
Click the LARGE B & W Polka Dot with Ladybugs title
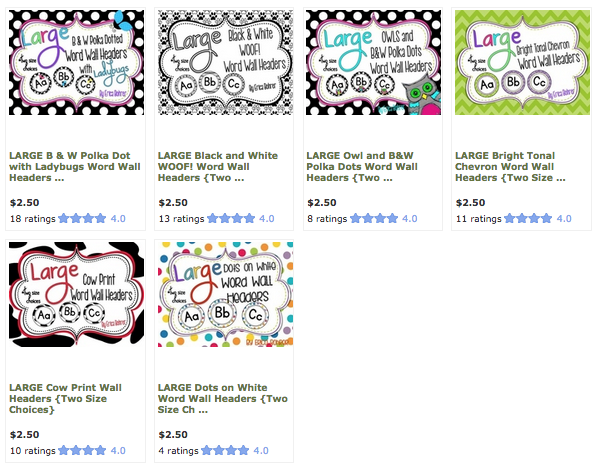tap(75, 167)
